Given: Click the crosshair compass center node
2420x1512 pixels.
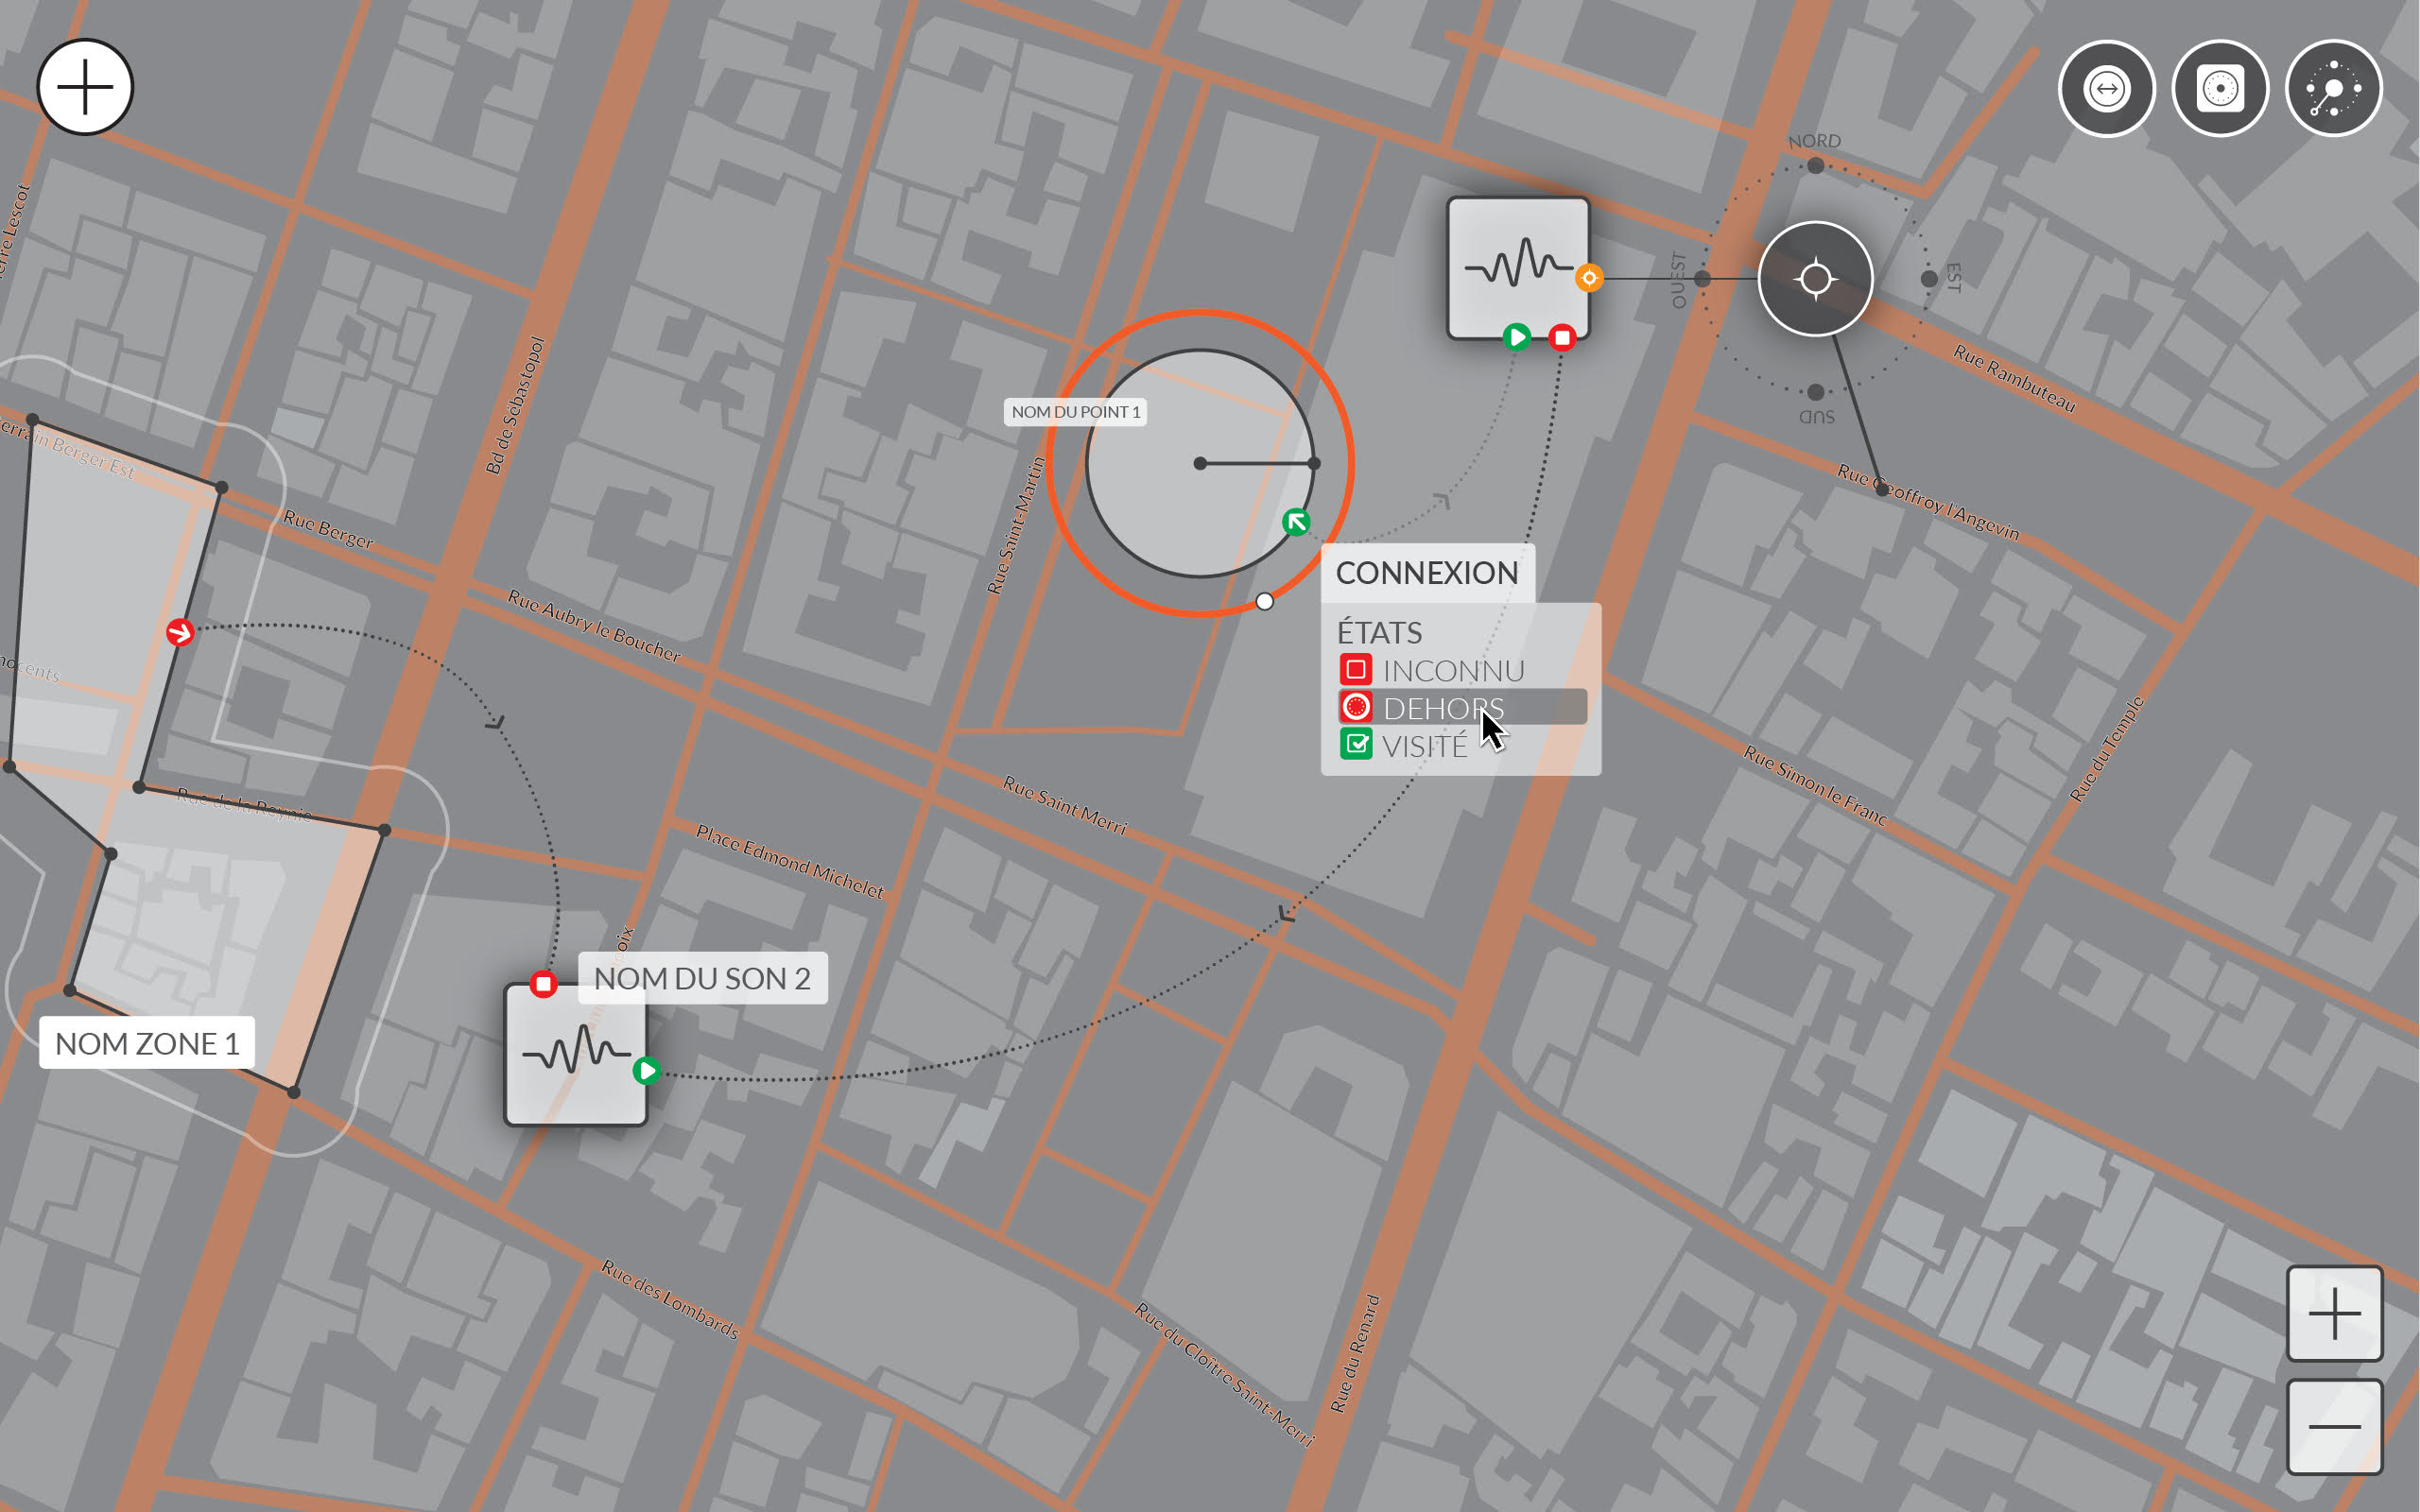Looking at the screenshot, I should (1815, 278).
